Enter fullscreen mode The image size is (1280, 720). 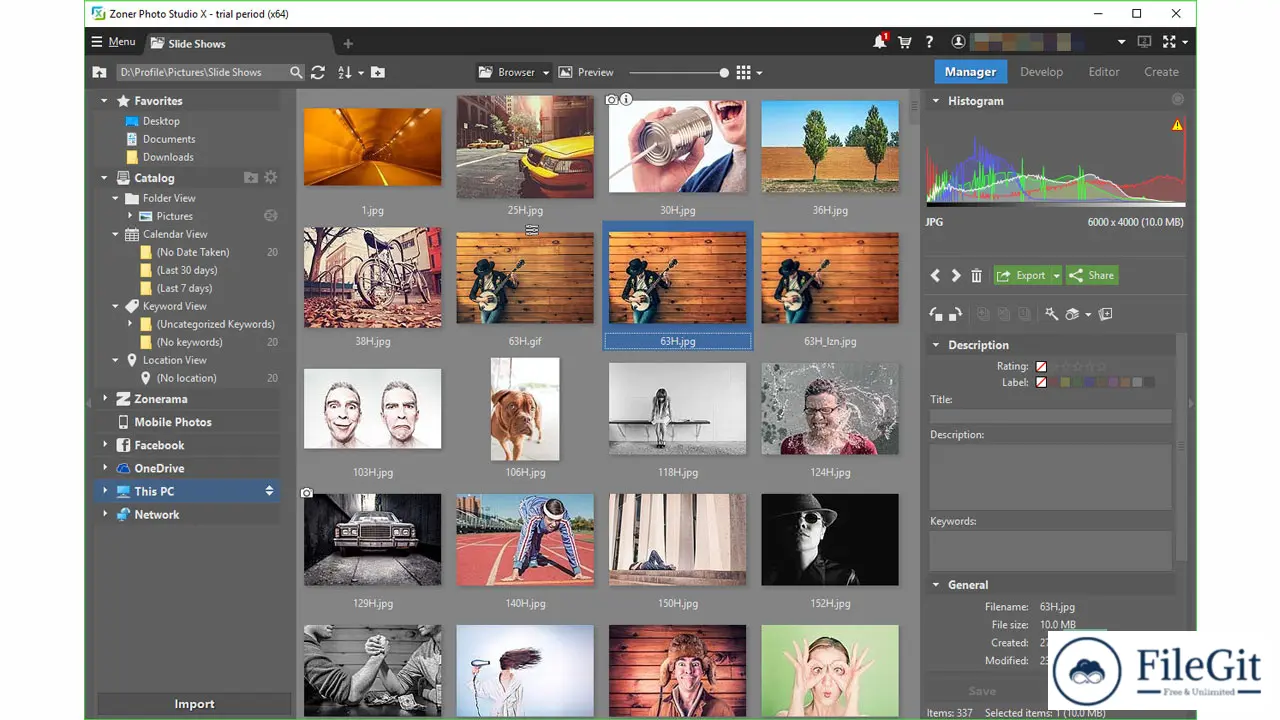tap(1171, 42)
